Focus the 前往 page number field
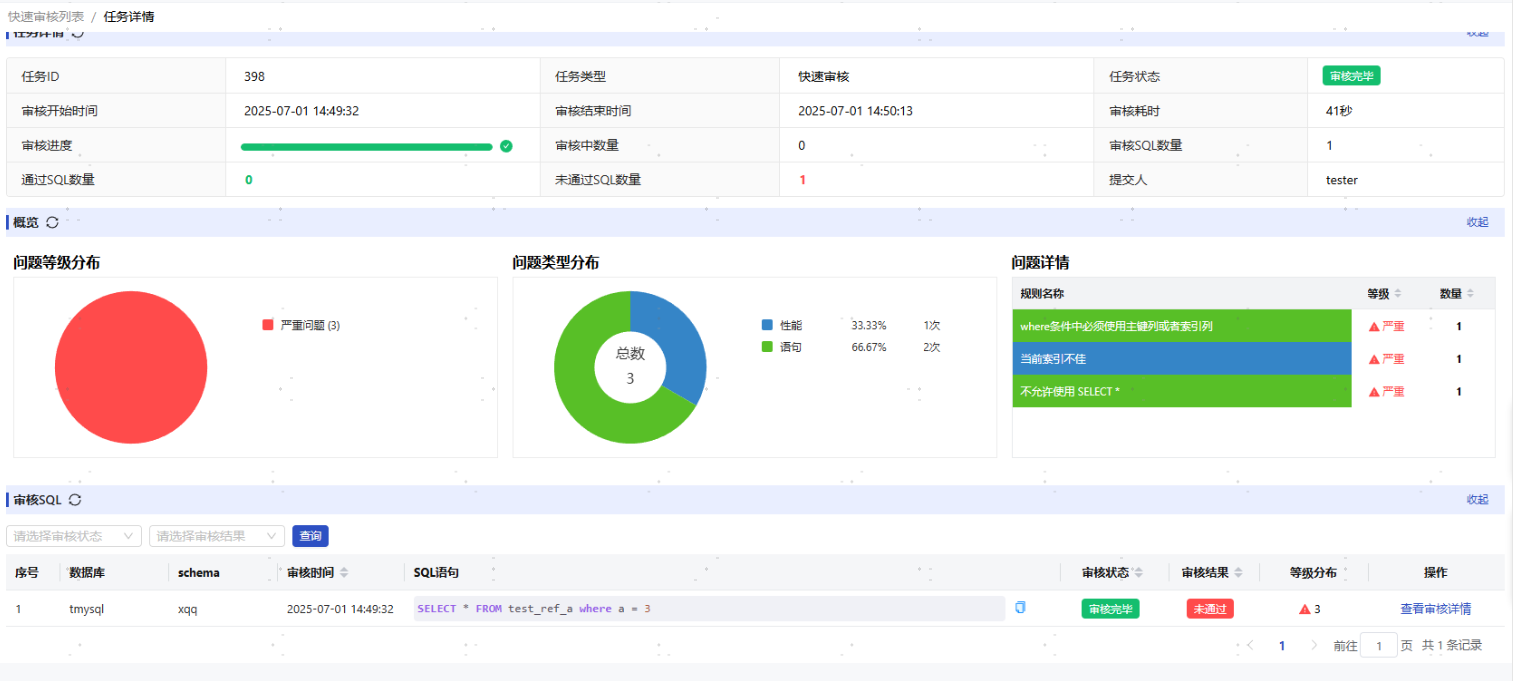This screenshot has width=1513, height=681. pos(1379,646)
